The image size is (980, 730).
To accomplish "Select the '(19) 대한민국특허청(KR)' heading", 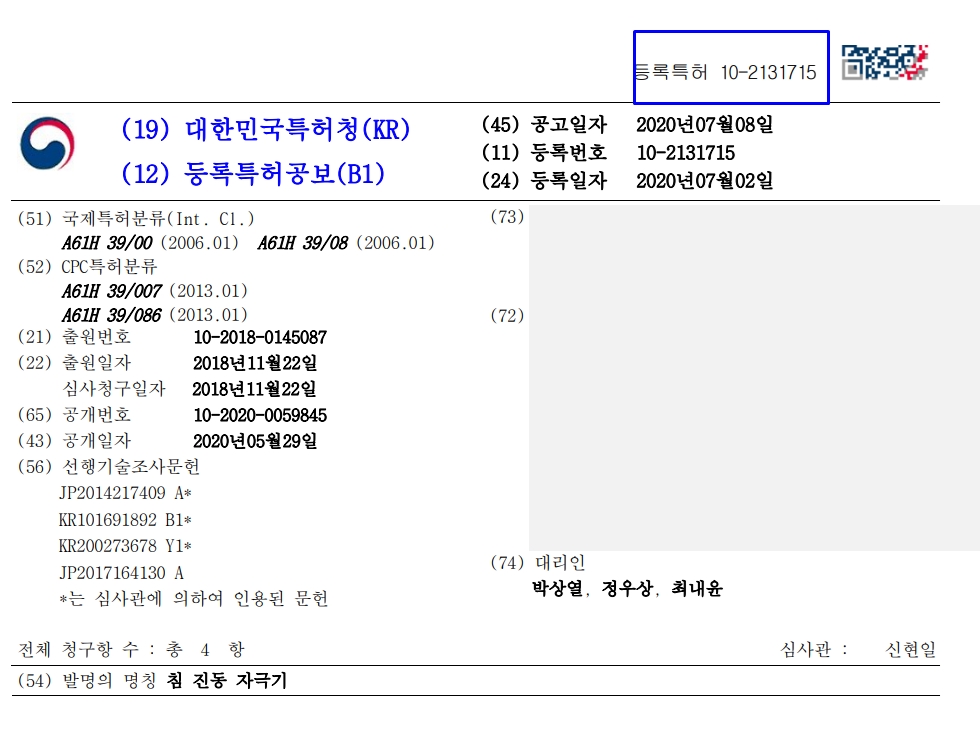I will coord(266,129).
